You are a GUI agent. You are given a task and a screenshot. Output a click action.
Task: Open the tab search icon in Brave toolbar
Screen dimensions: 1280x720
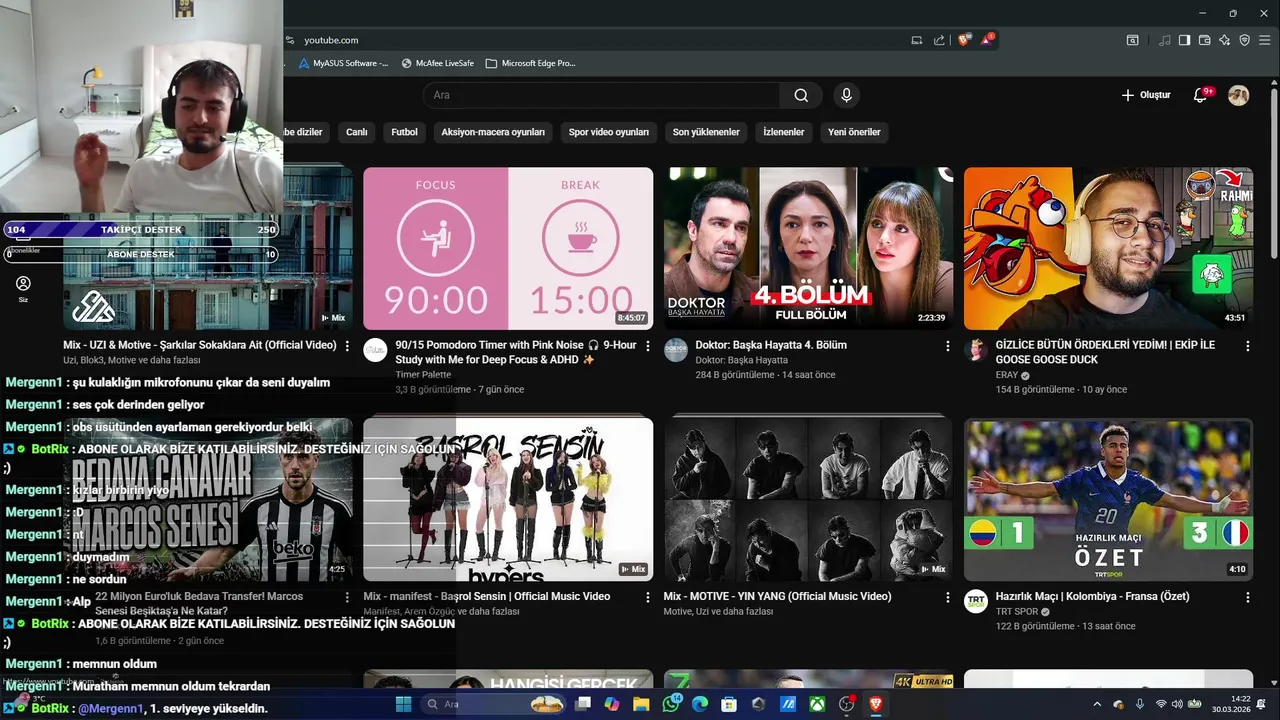tap(1132, 40)
